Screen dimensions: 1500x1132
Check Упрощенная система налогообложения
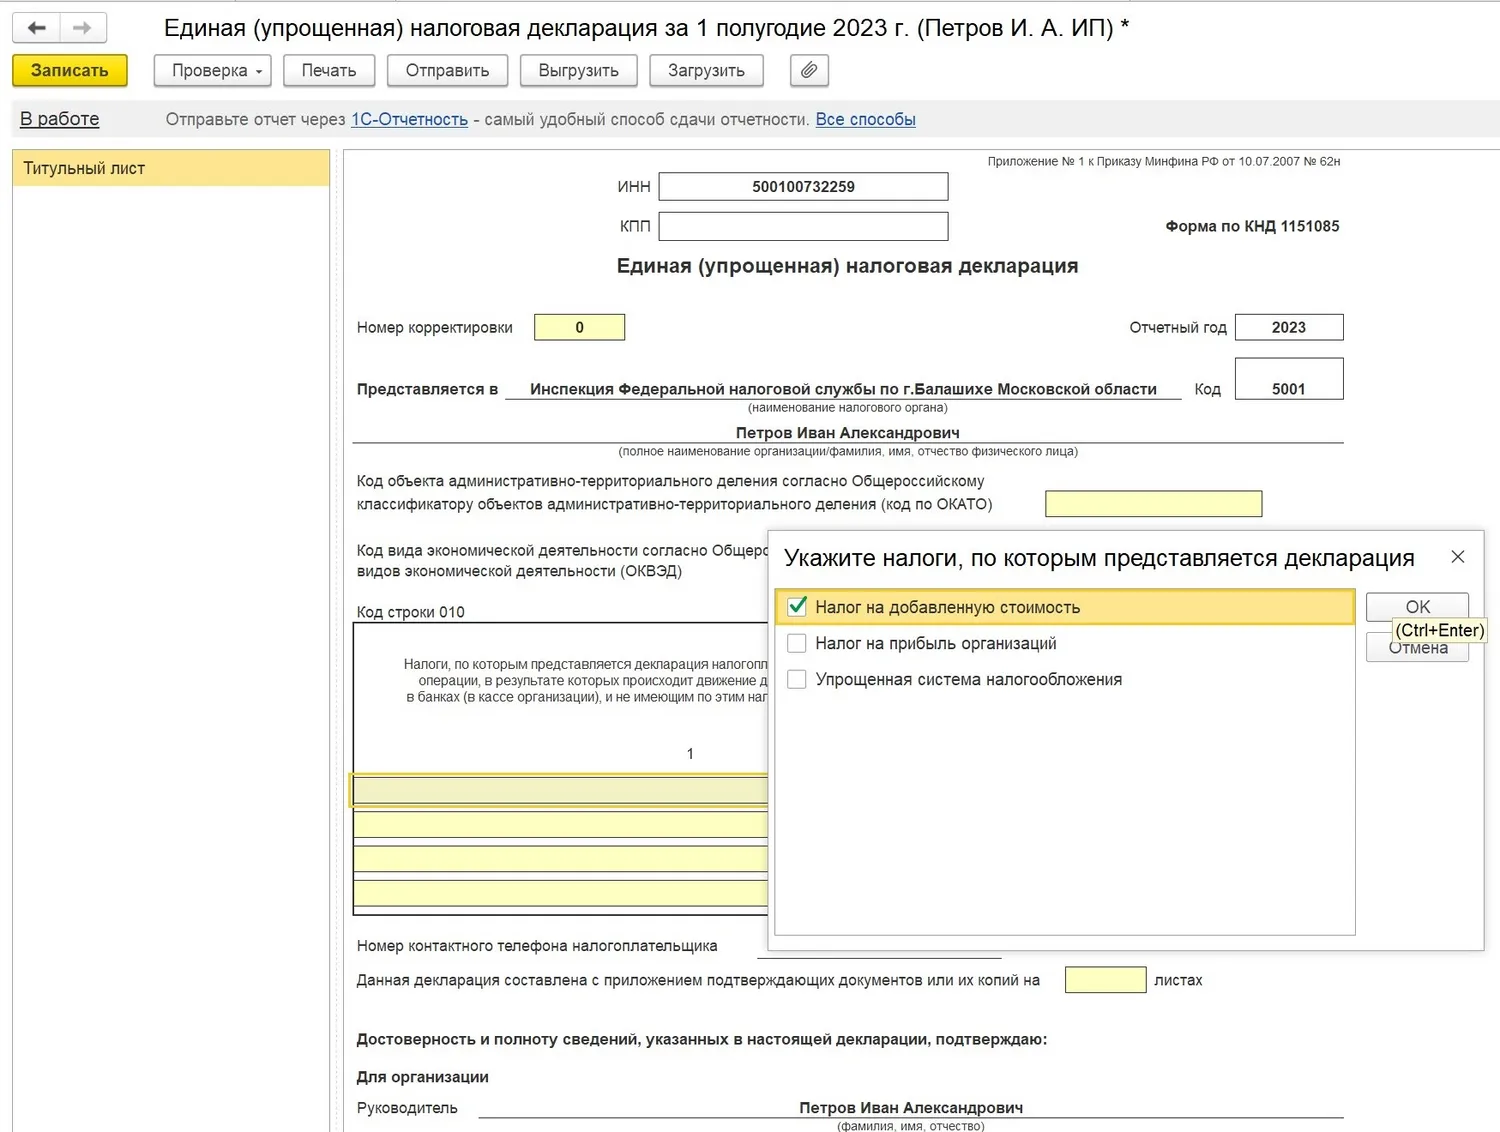tap(797, 679)
